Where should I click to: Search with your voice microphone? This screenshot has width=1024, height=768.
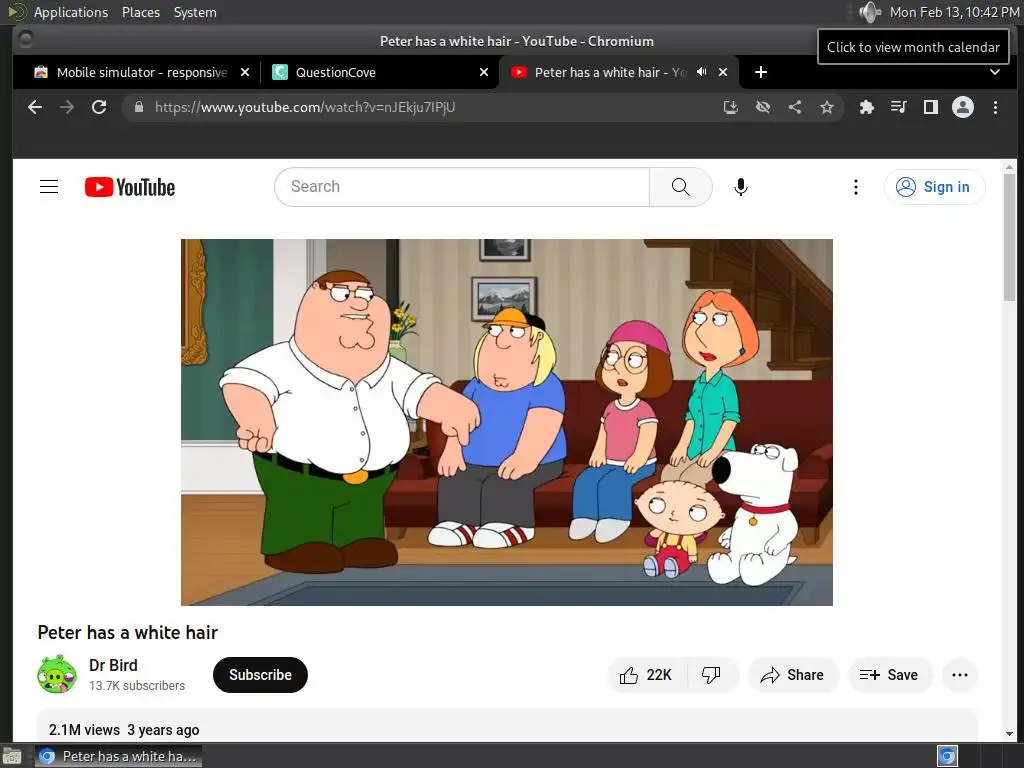[x=741, y=187]
